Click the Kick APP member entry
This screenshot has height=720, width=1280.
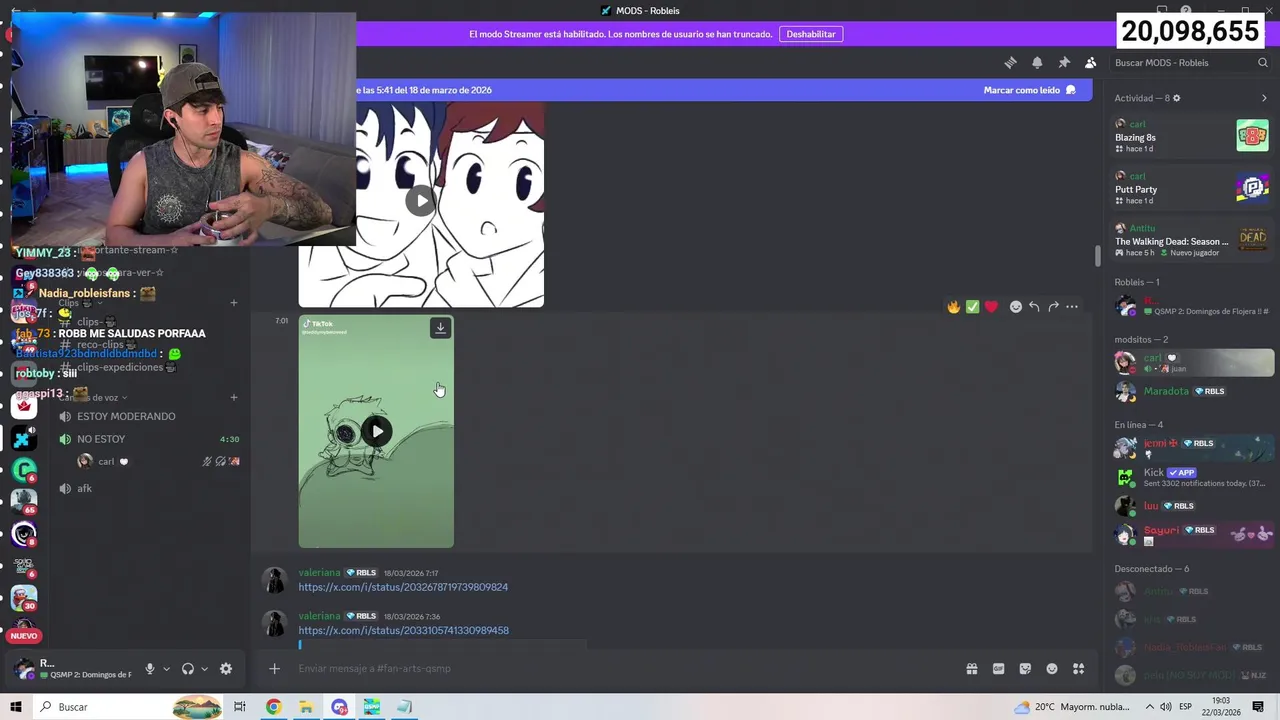[x=1192, y=477]
